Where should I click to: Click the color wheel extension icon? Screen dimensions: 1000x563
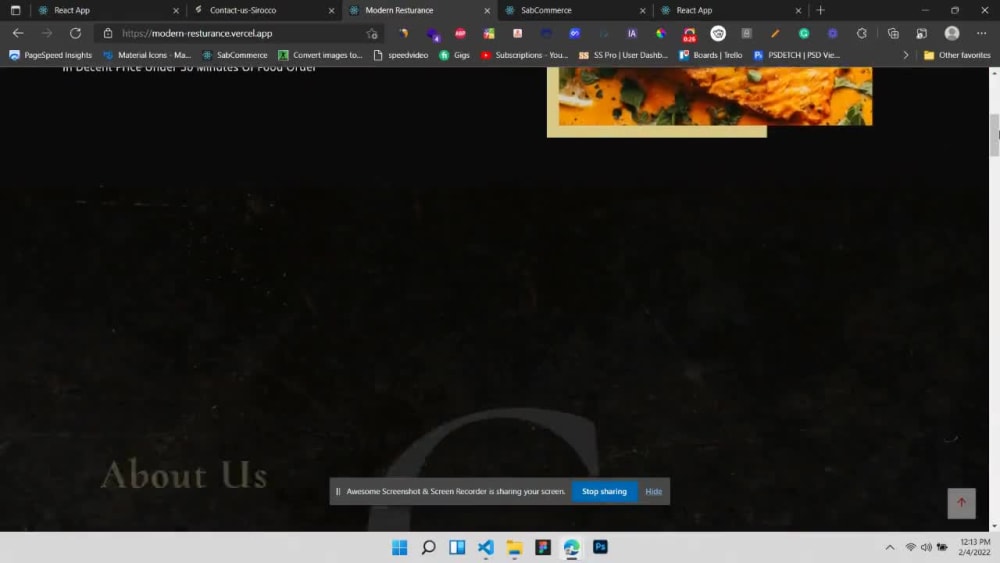661,33
